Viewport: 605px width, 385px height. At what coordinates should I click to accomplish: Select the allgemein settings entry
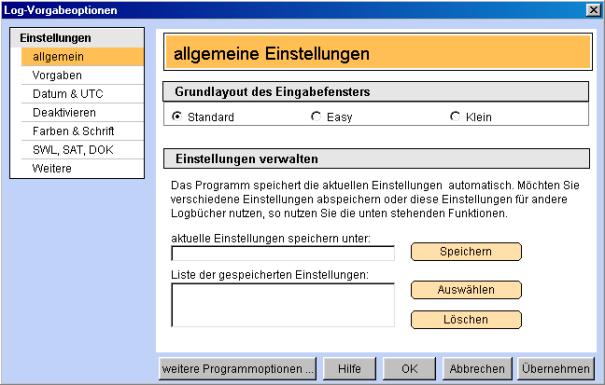[83, 57]
